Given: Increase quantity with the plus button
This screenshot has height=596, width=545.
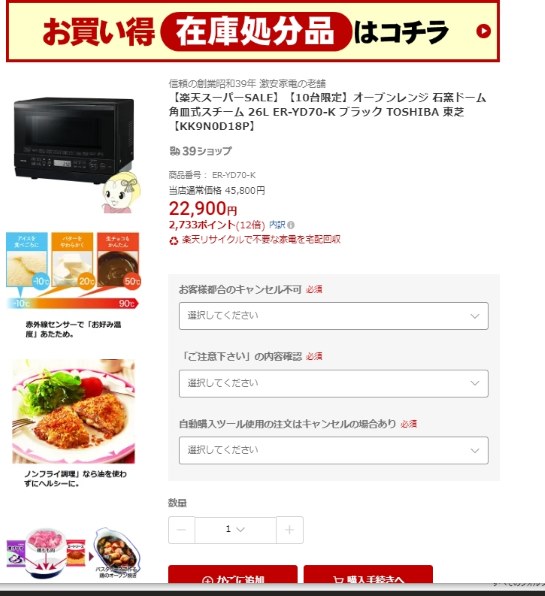Looking at the screenshot, I should point(290,529).
